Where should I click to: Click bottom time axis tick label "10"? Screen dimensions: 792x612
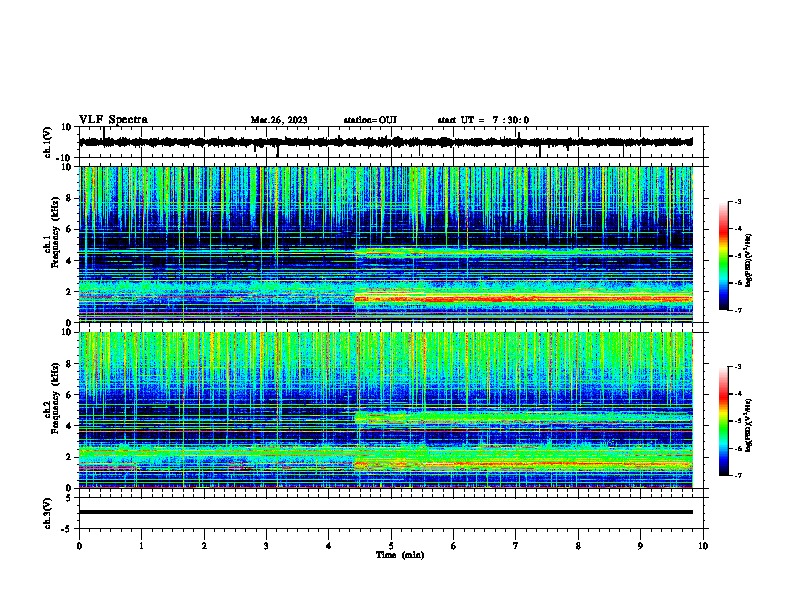703,546
